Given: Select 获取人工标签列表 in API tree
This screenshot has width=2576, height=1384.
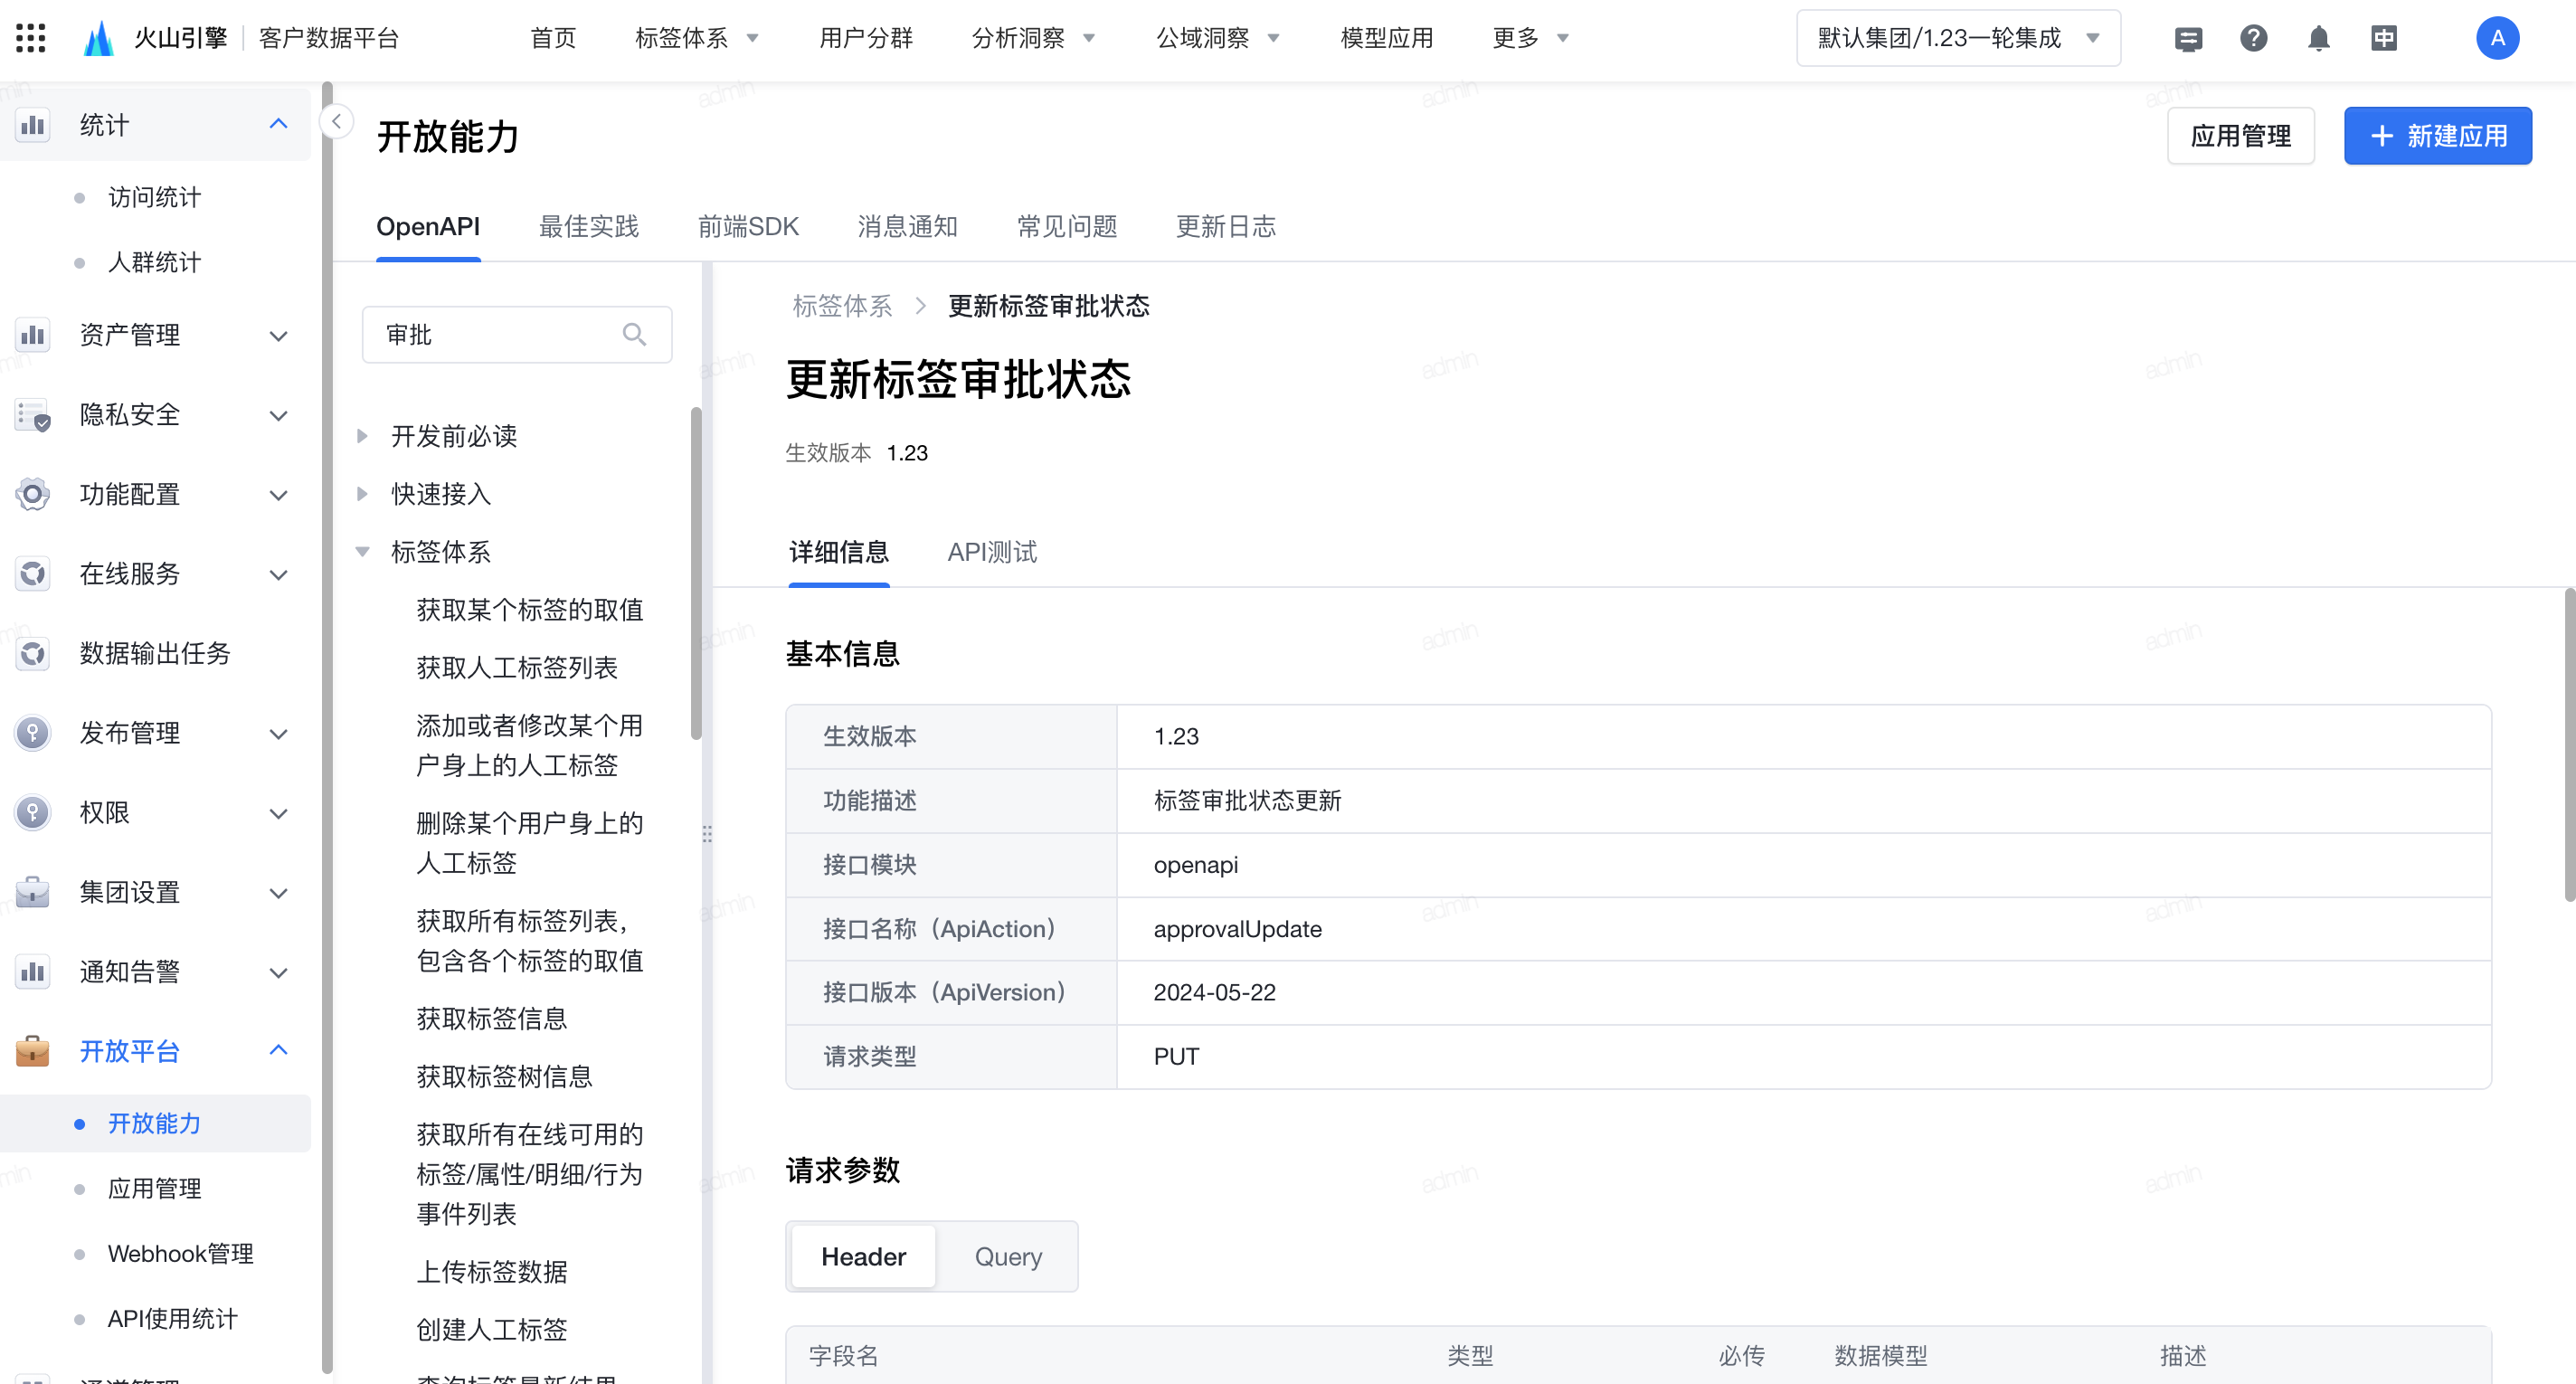Looking at the screenshot, I should (x=517, y=667).
